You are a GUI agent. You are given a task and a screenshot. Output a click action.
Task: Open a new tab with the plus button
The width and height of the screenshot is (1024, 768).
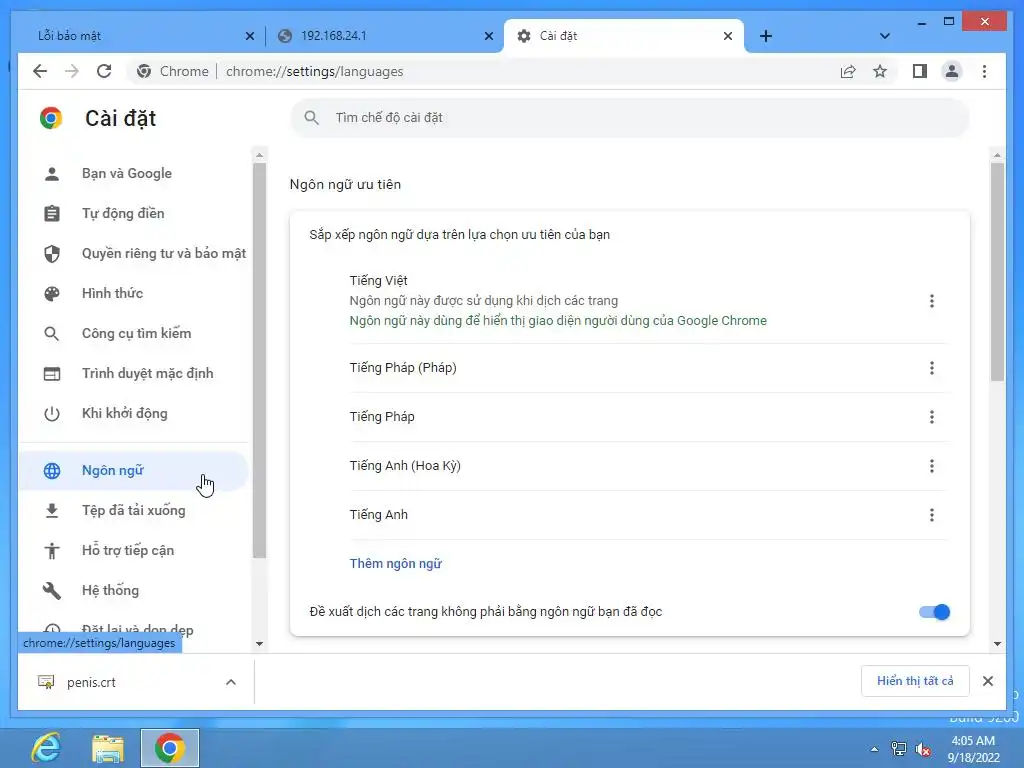766,36
